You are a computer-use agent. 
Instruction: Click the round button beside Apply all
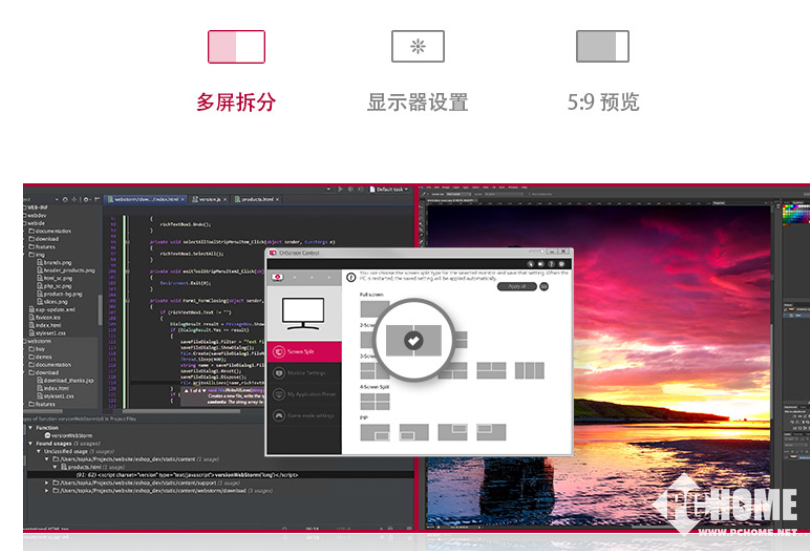(544, 287)
